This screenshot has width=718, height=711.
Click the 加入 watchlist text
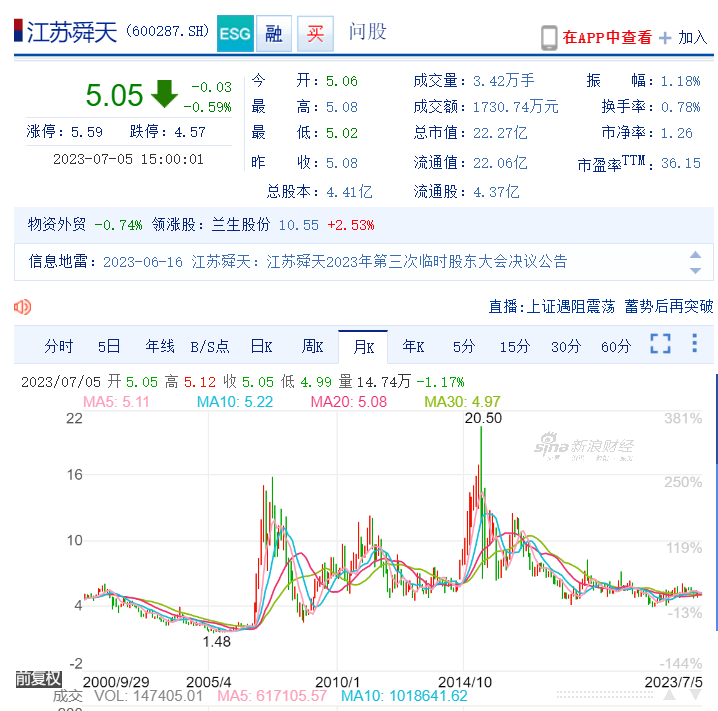(x=692, y=37)
